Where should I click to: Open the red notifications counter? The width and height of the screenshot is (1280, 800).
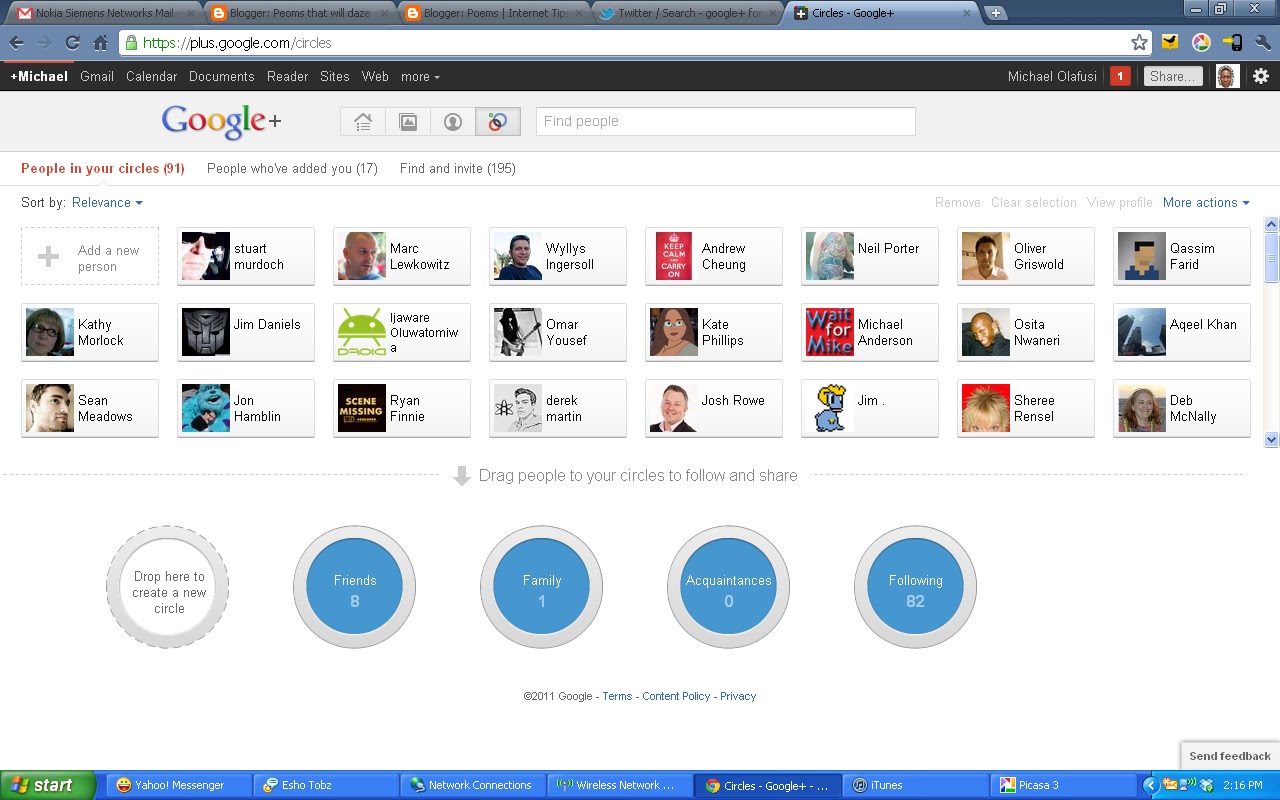click(1120, 76)
